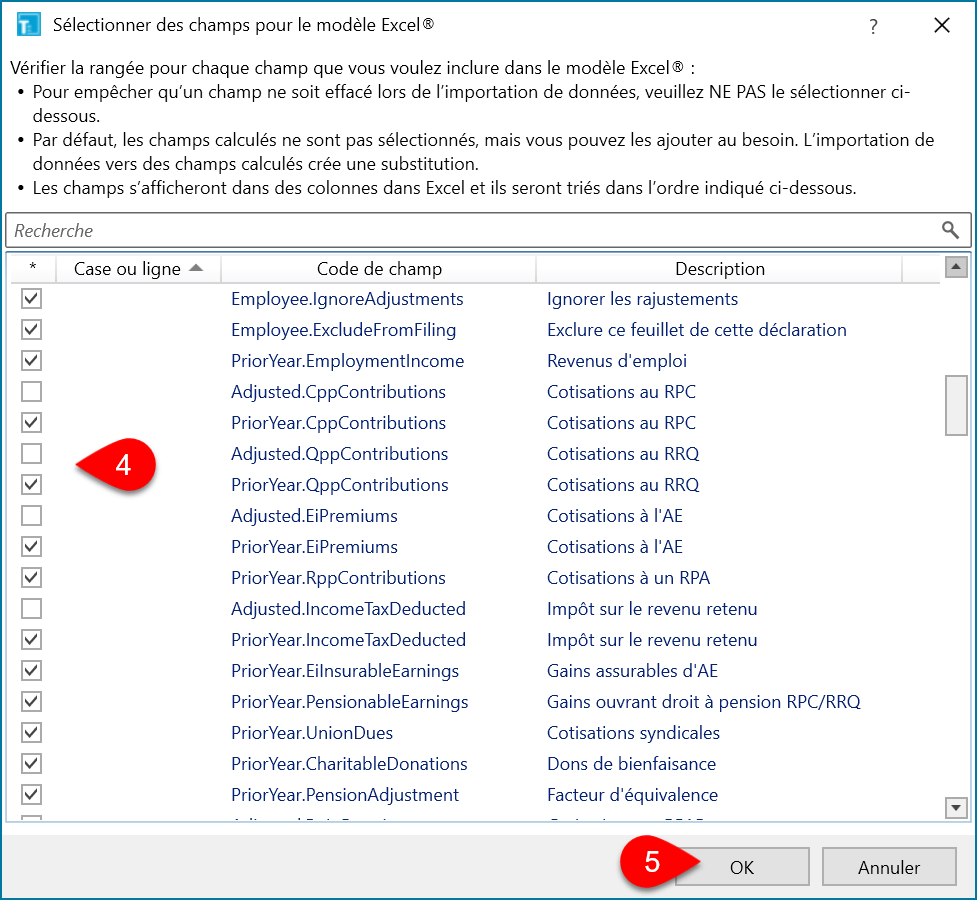Screen dimensions: 977x900
Task: Enable Adjusted.QppContributions checkbox
Action: [x=31, y=453]
